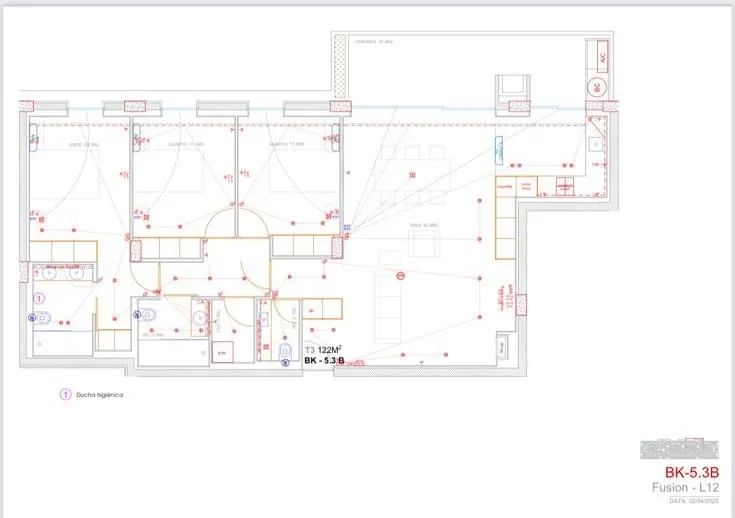The width and height of the screenshot is (735, 518).
Task: Click the round sink in the middle bathroom
Action: click(199, 318)
